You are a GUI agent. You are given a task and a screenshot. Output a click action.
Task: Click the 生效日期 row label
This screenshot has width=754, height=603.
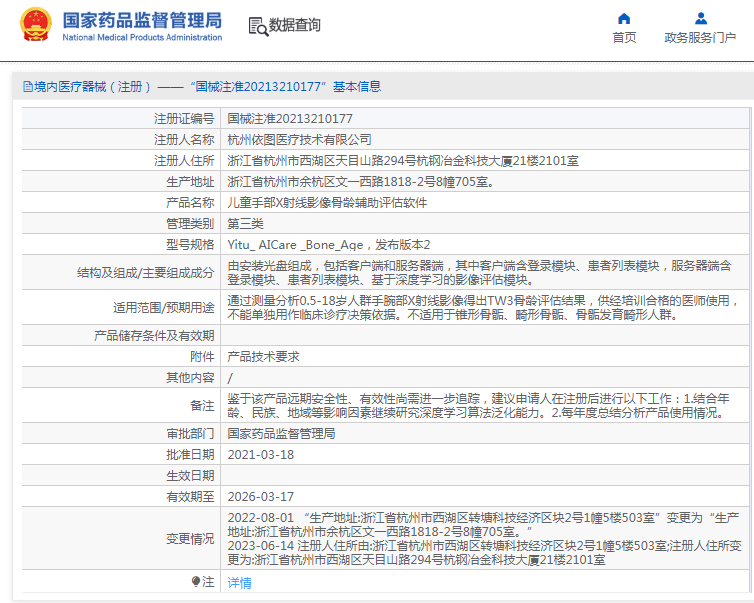pyautogui.click(x=190, y=476)
